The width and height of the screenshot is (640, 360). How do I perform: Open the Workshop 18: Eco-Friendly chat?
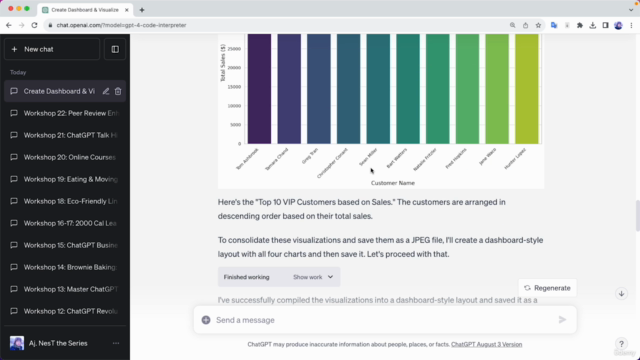pyautogui.click(x=65, y=201)
